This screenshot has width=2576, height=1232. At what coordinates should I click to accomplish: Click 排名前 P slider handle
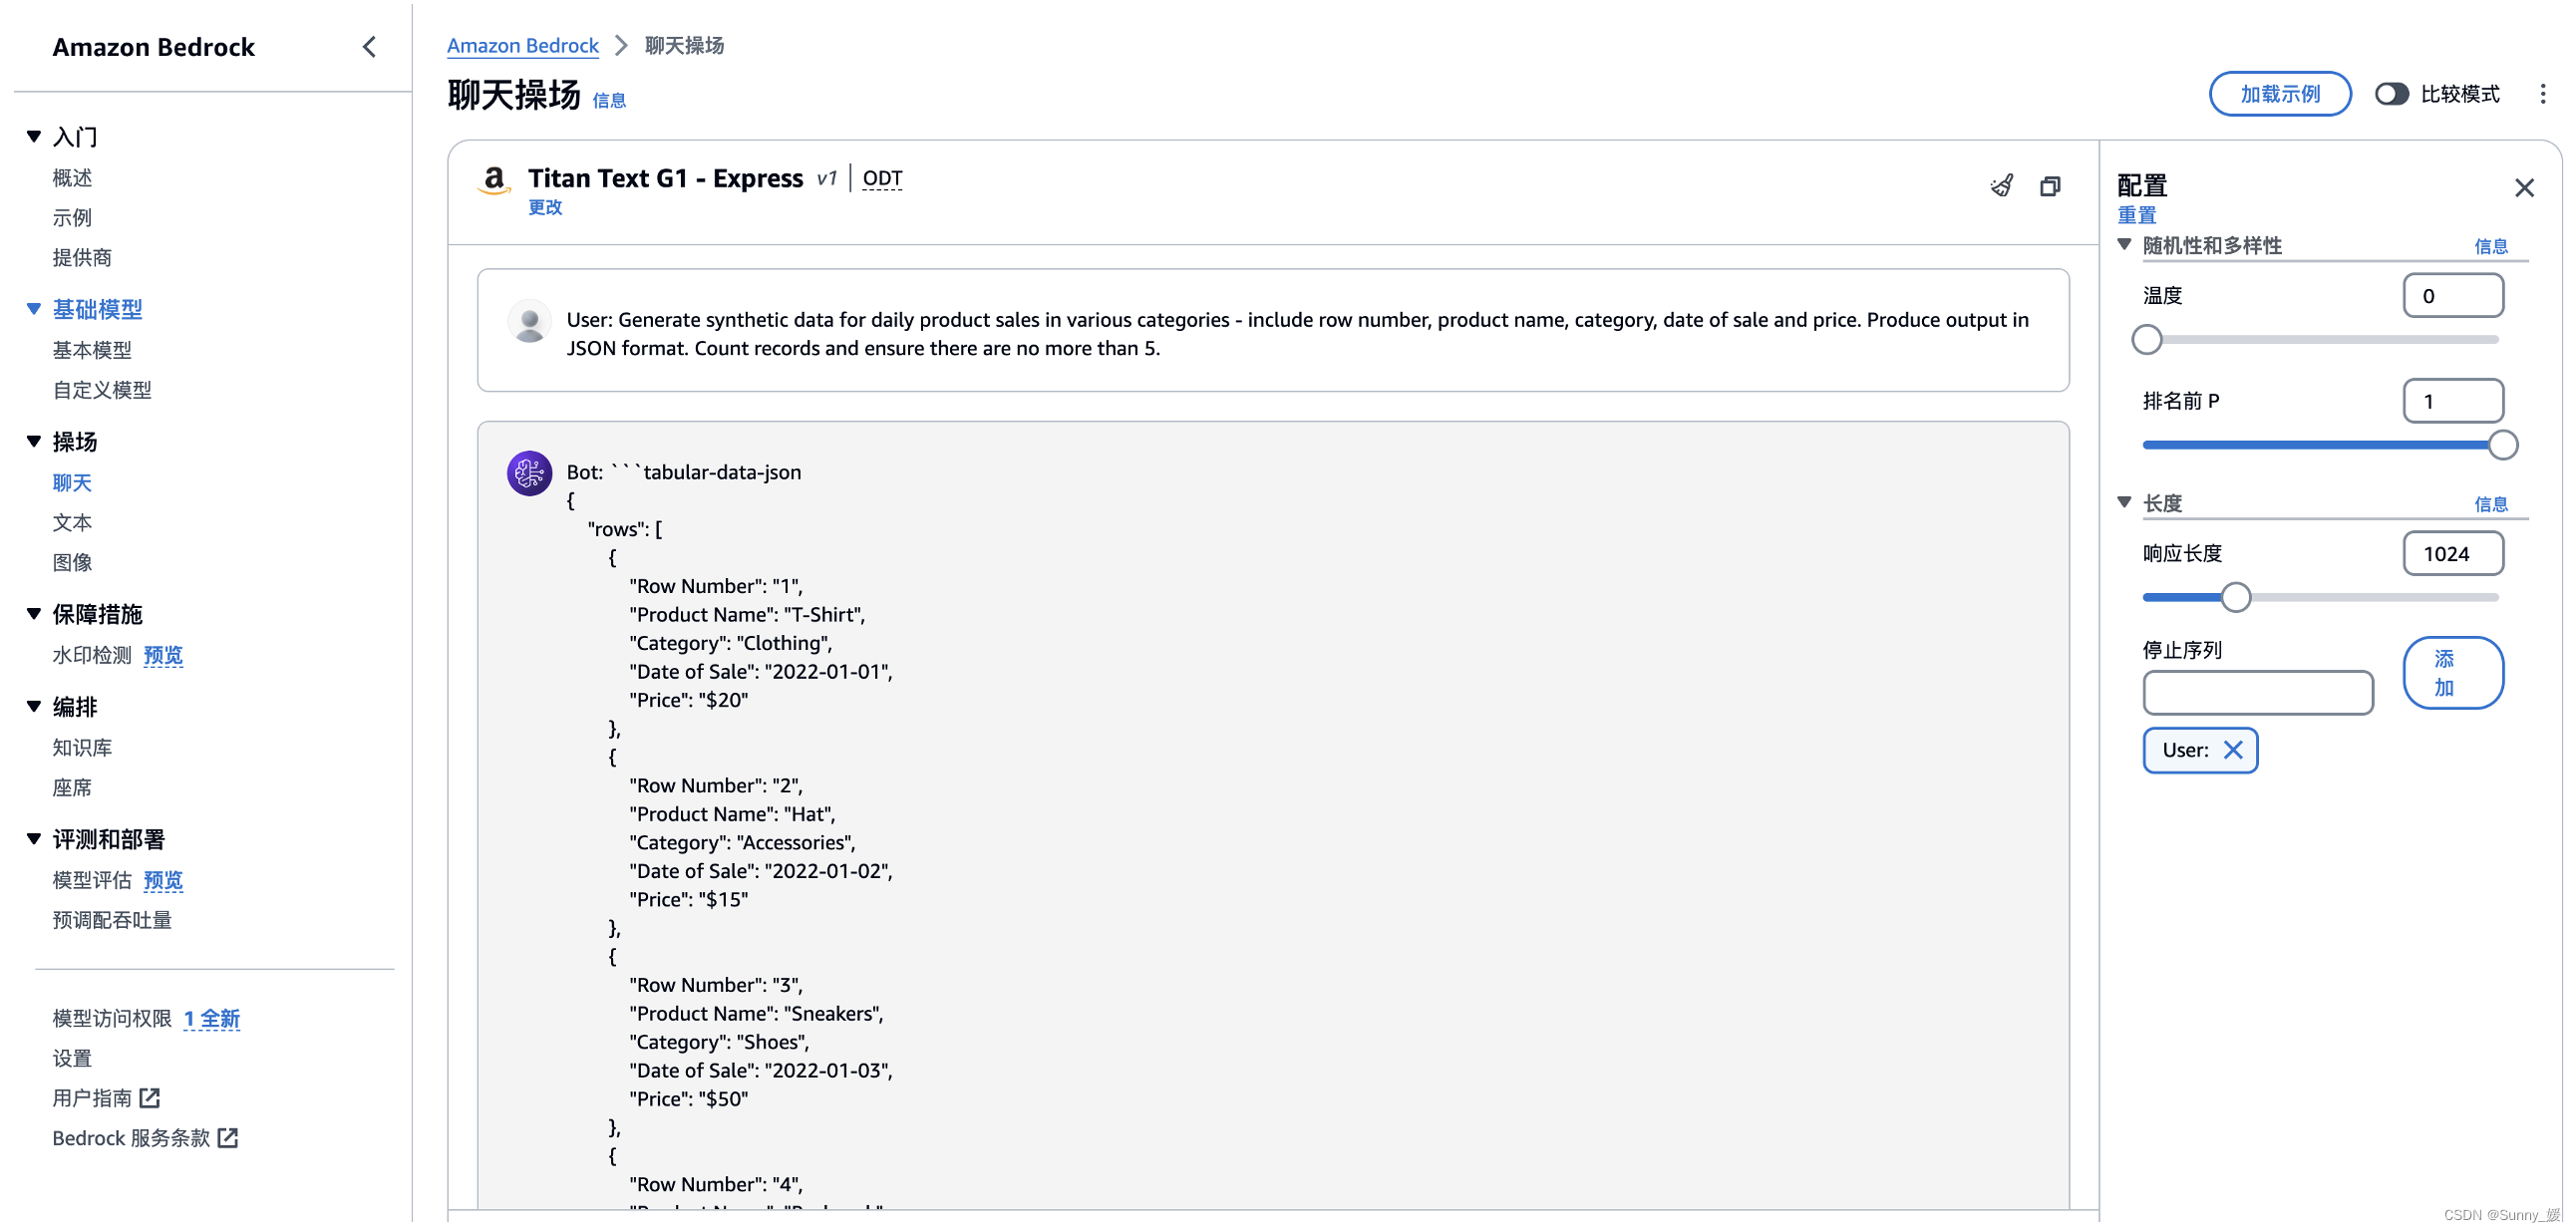point(2503,445)
